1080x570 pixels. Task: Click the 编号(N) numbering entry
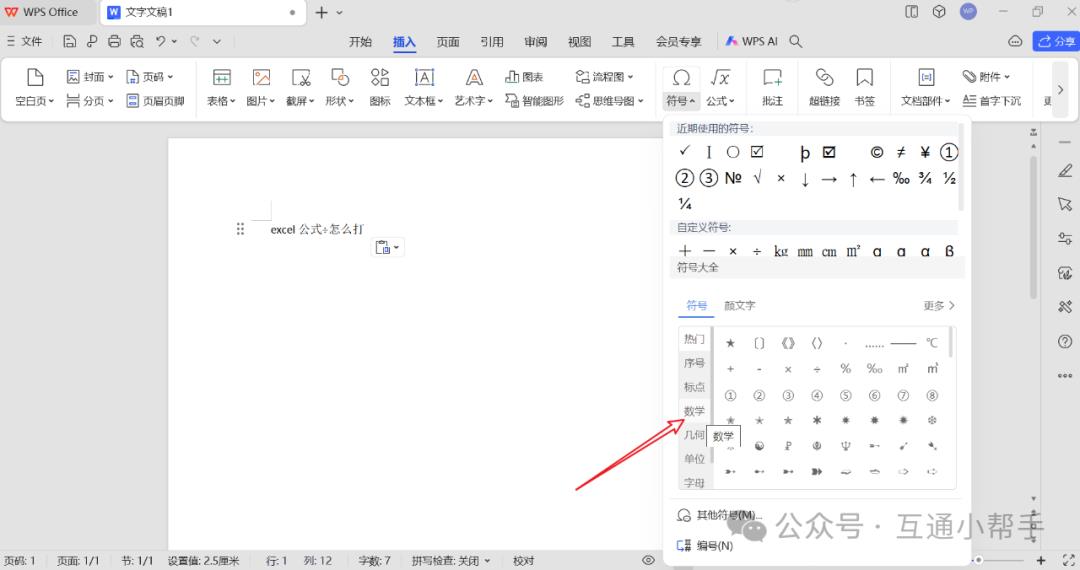(x=705, y=545)
